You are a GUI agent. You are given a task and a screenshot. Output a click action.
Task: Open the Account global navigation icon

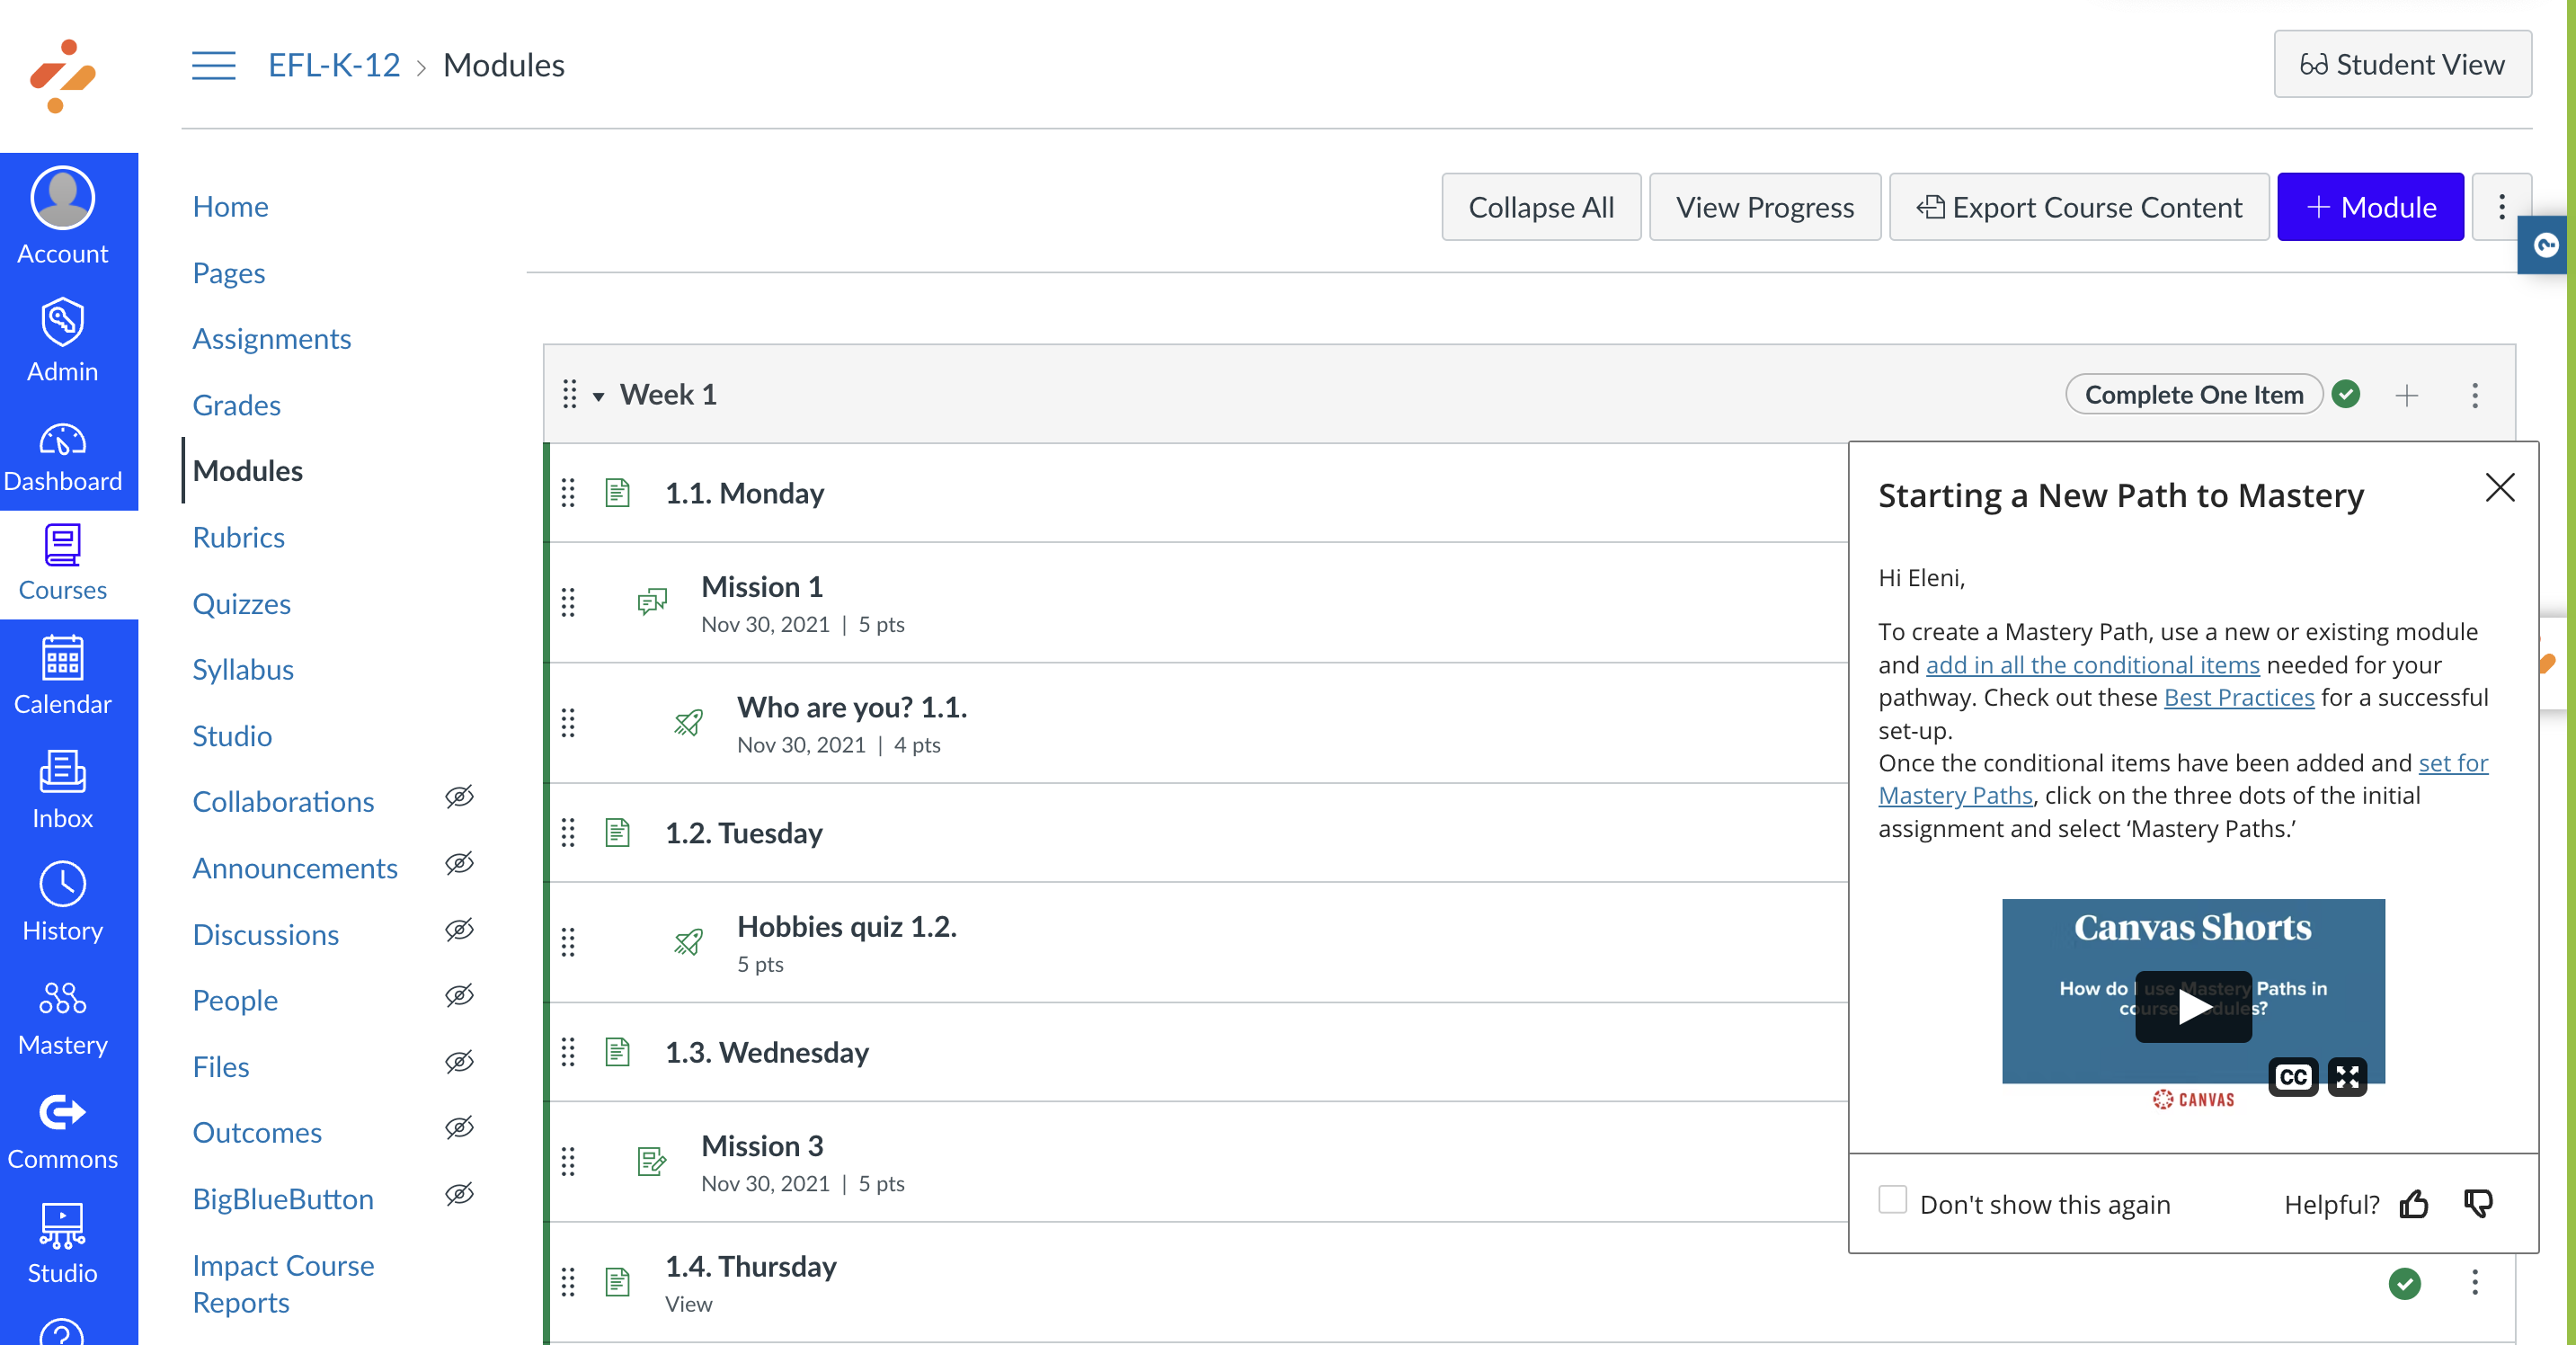[x=62, y=216]
